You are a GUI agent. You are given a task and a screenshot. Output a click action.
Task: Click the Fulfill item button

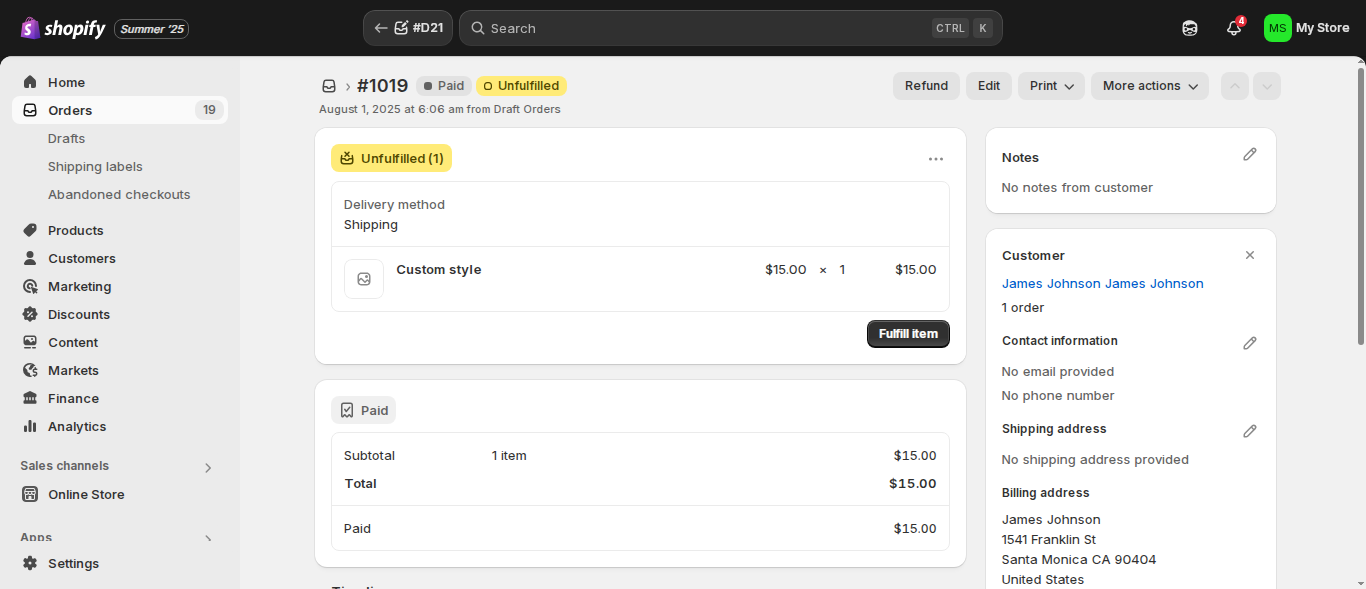(x=908, y=334)
